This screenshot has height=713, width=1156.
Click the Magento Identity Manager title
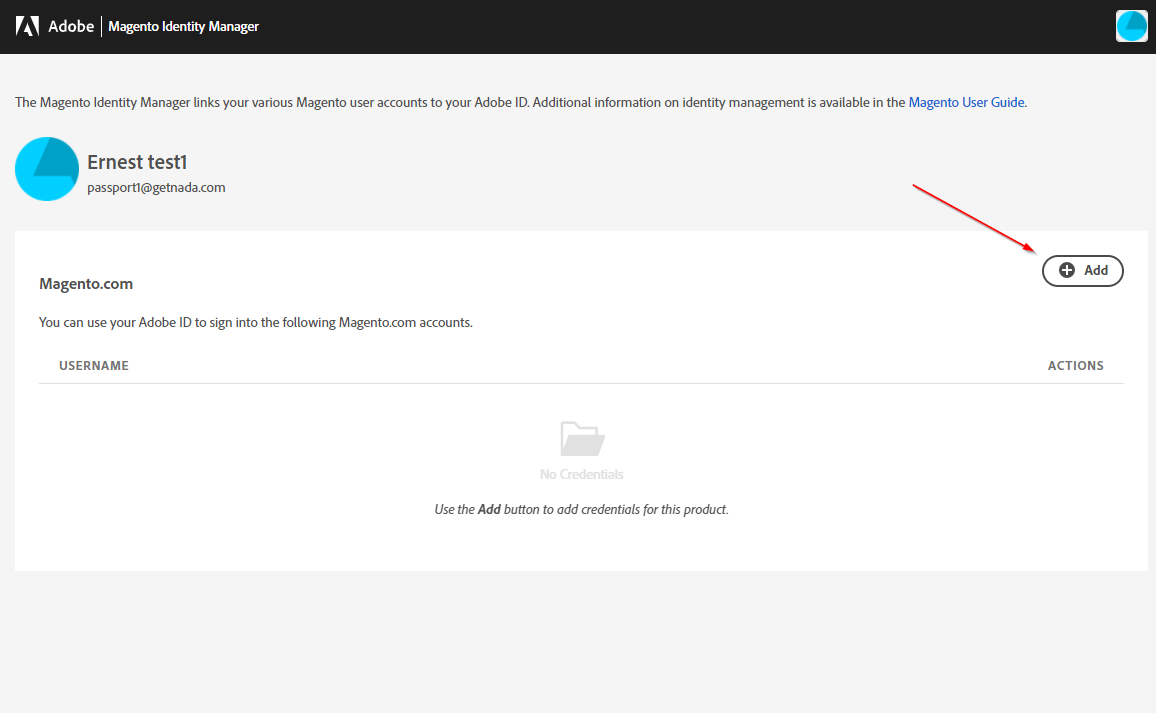point(184,27)
